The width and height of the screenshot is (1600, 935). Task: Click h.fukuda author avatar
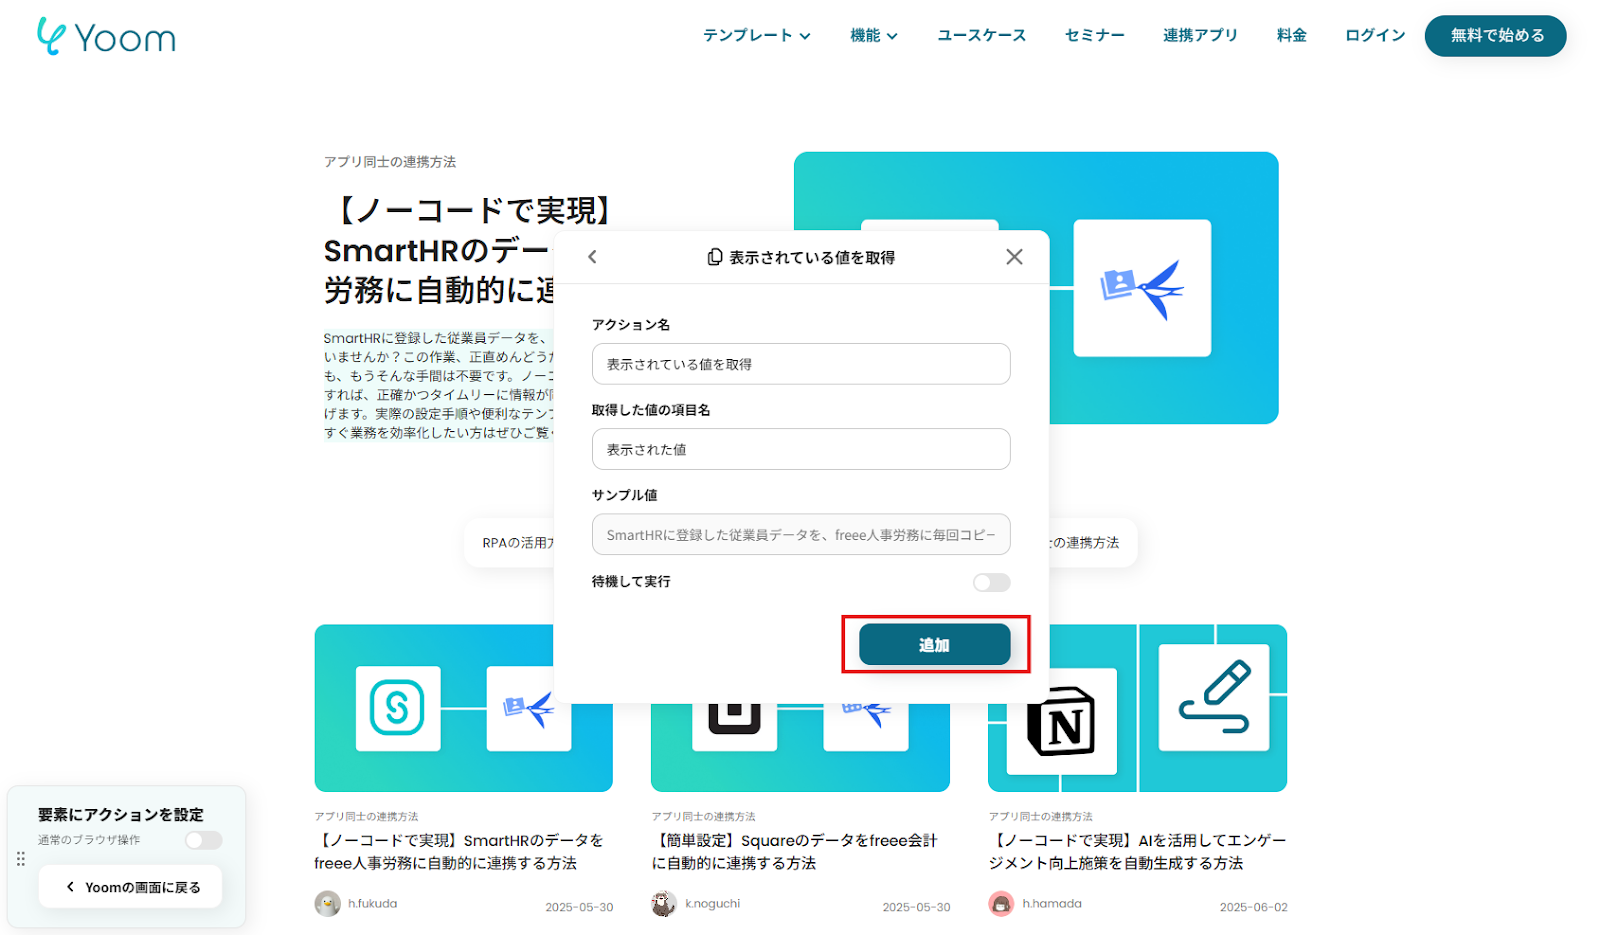(327, 904)
